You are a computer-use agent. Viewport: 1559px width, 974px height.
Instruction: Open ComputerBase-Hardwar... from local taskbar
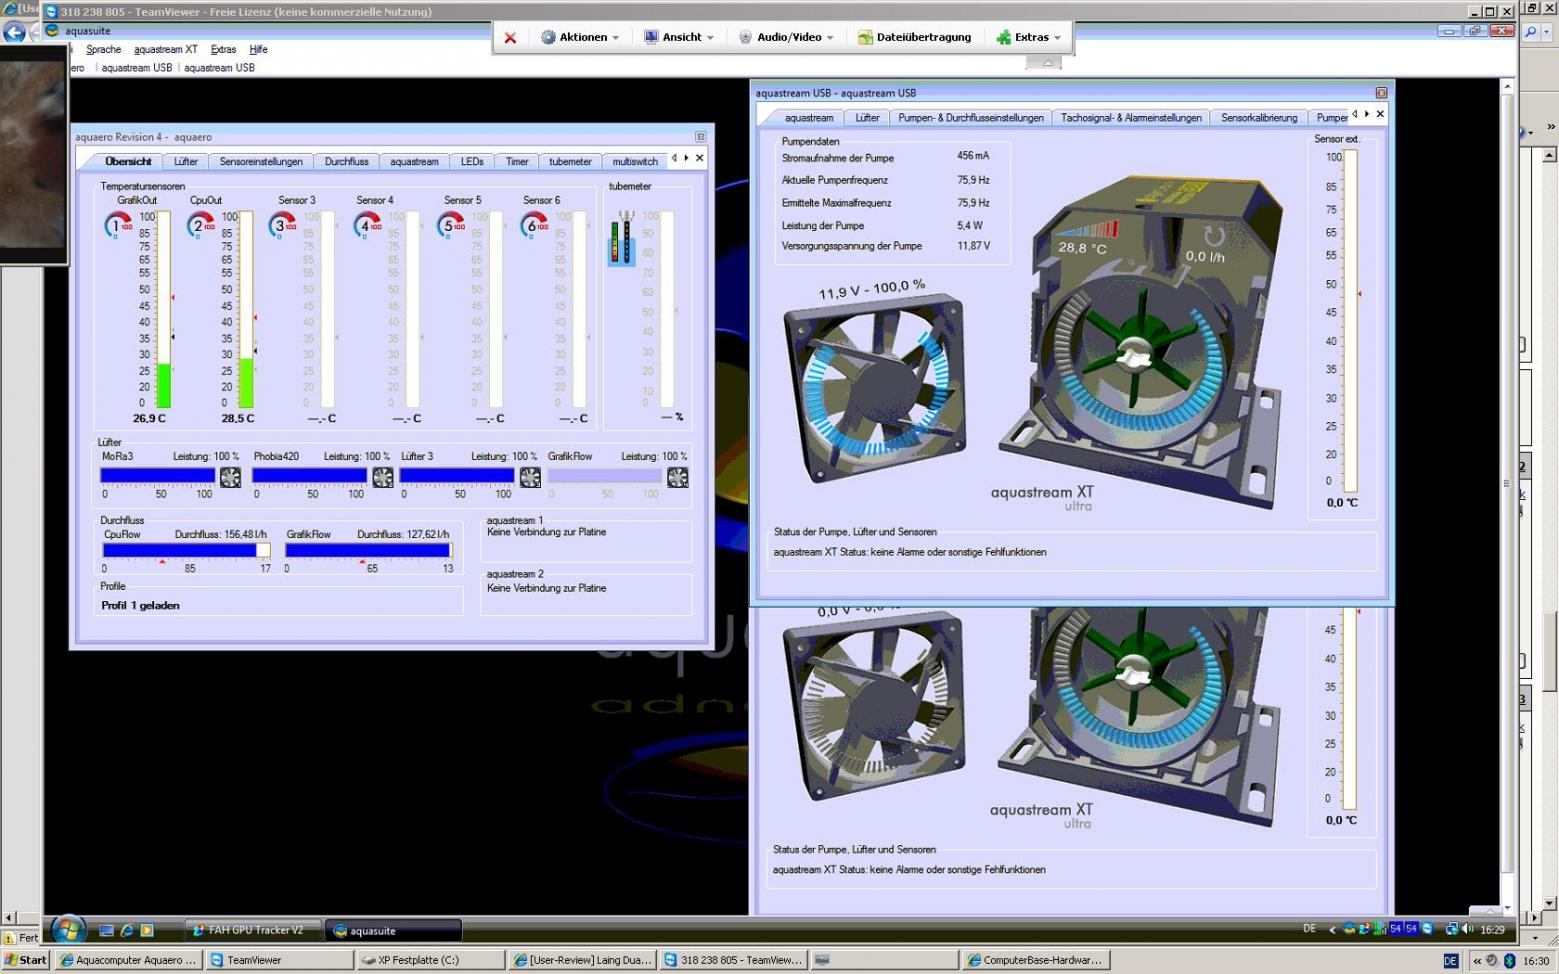tap(1035, 960)
